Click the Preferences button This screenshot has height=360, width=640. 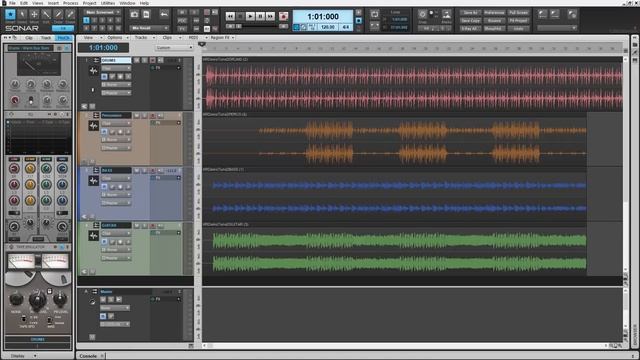coord(494,13)
